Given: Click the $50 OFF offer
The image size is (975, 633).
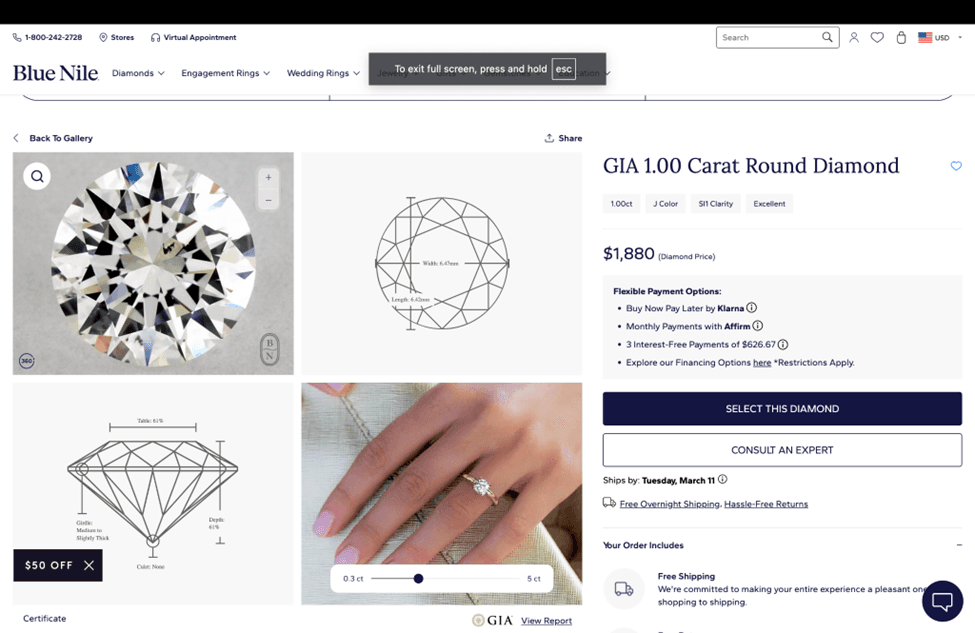Looking at the screenshot, I should coord(49,565).
